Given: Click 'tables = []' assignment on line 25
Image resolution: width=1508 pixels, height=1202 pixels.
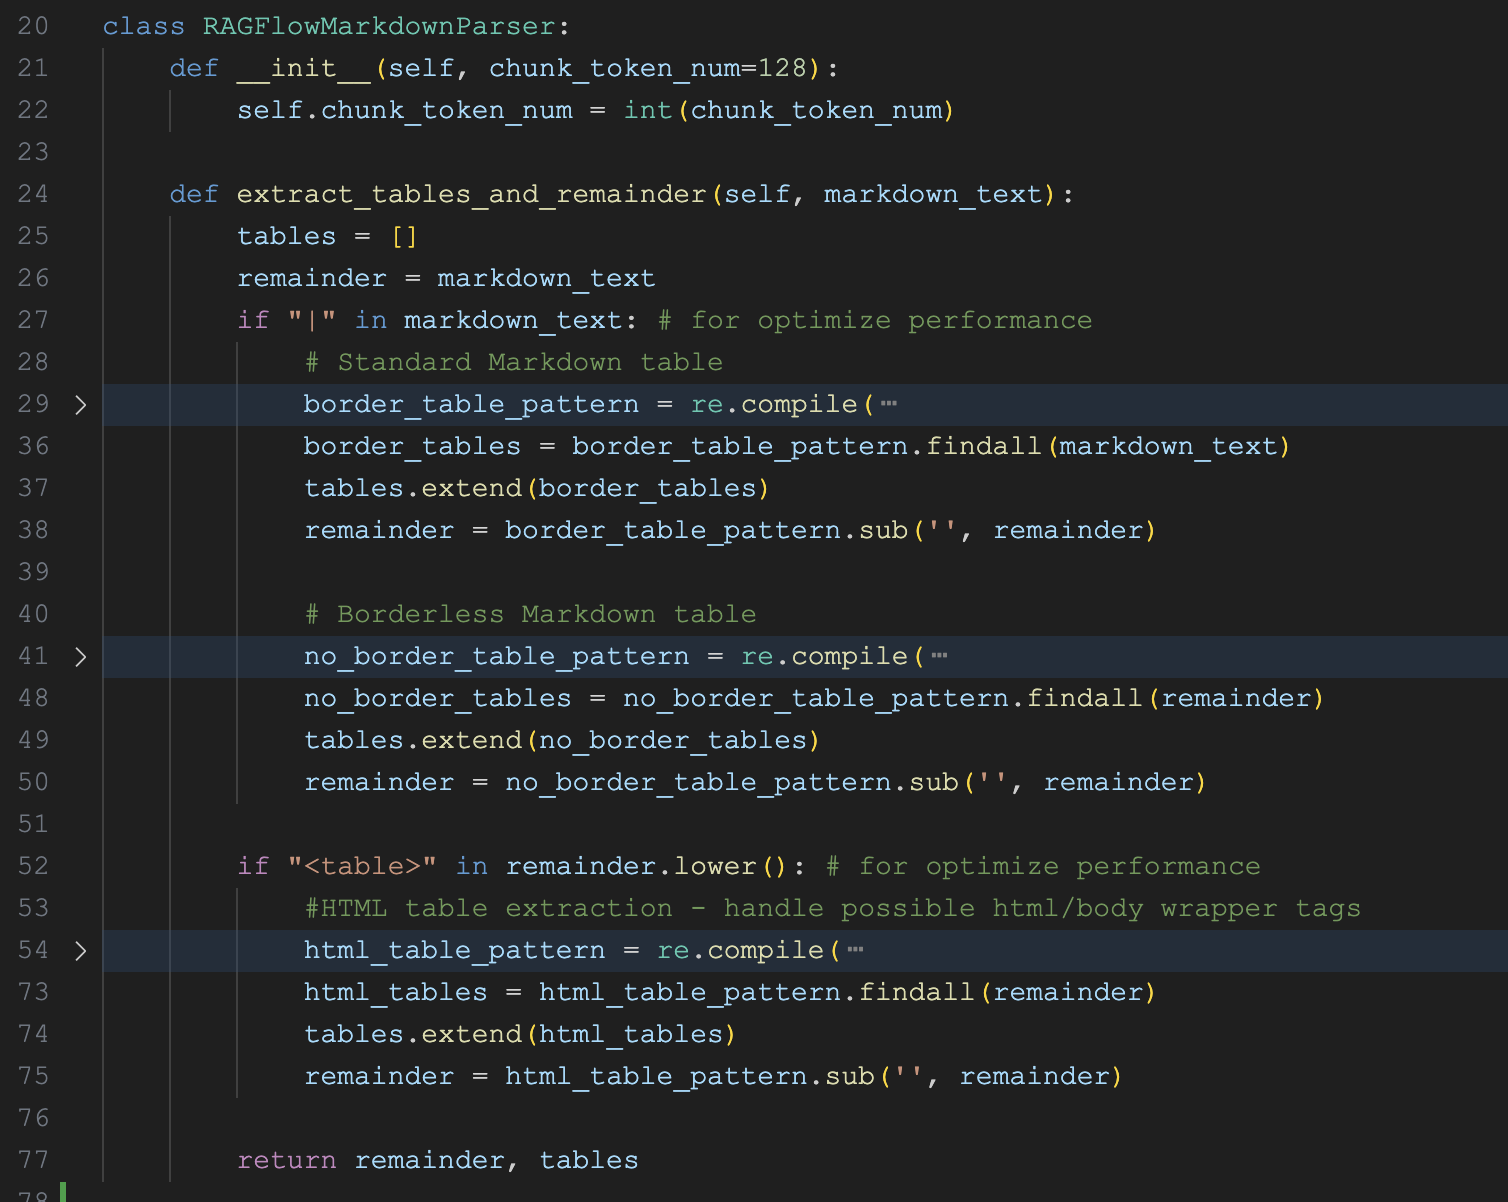Looking at the screenshot, I should click(x=328, y=236).
